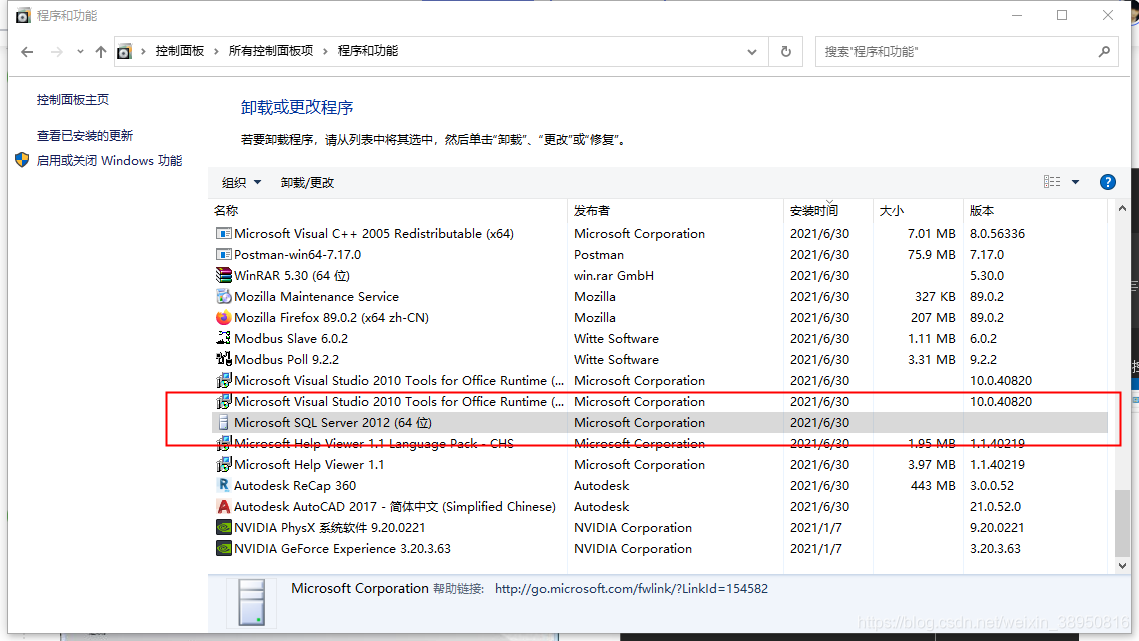Viewport: 1139px width, 641px height.
Task: Click the 卸载/更改 button
Action: coord(307,183)
